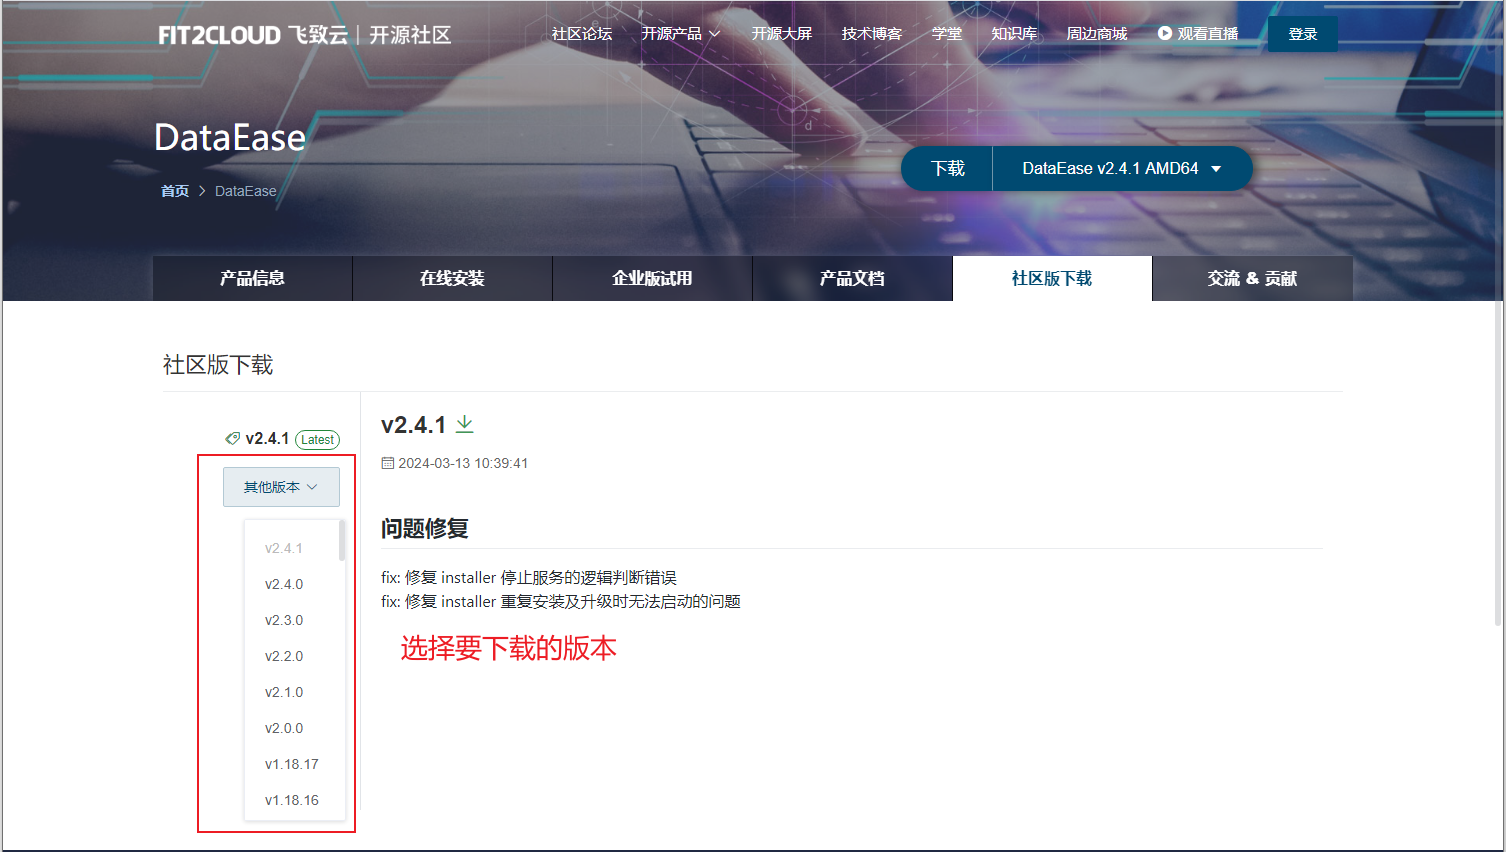Open the 交流 & 贡献 tab

click(x=1252, y=278)
